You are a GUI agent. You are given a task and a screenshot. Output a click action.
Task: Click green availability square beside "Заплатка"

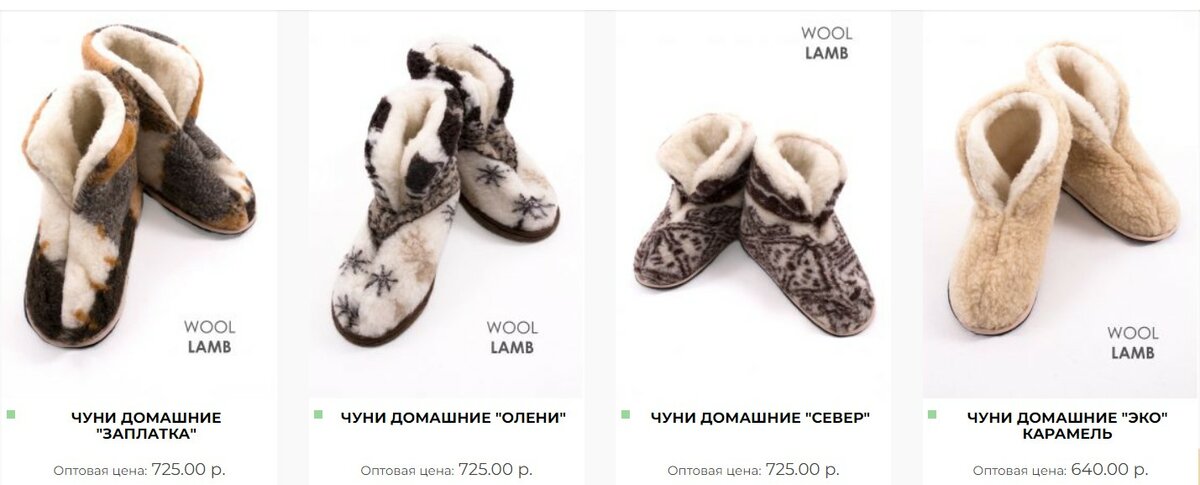click(x=11, y=414)
